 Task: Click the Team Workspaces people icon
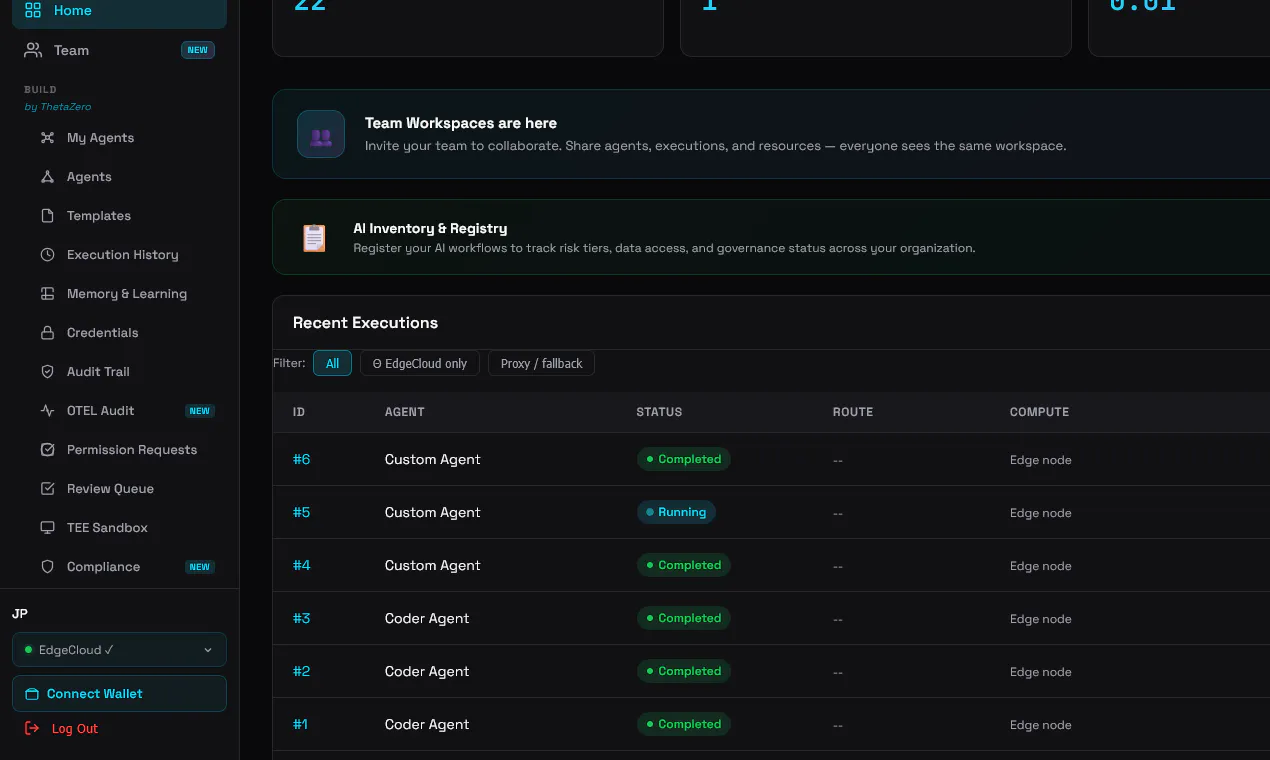pos(321,134)
